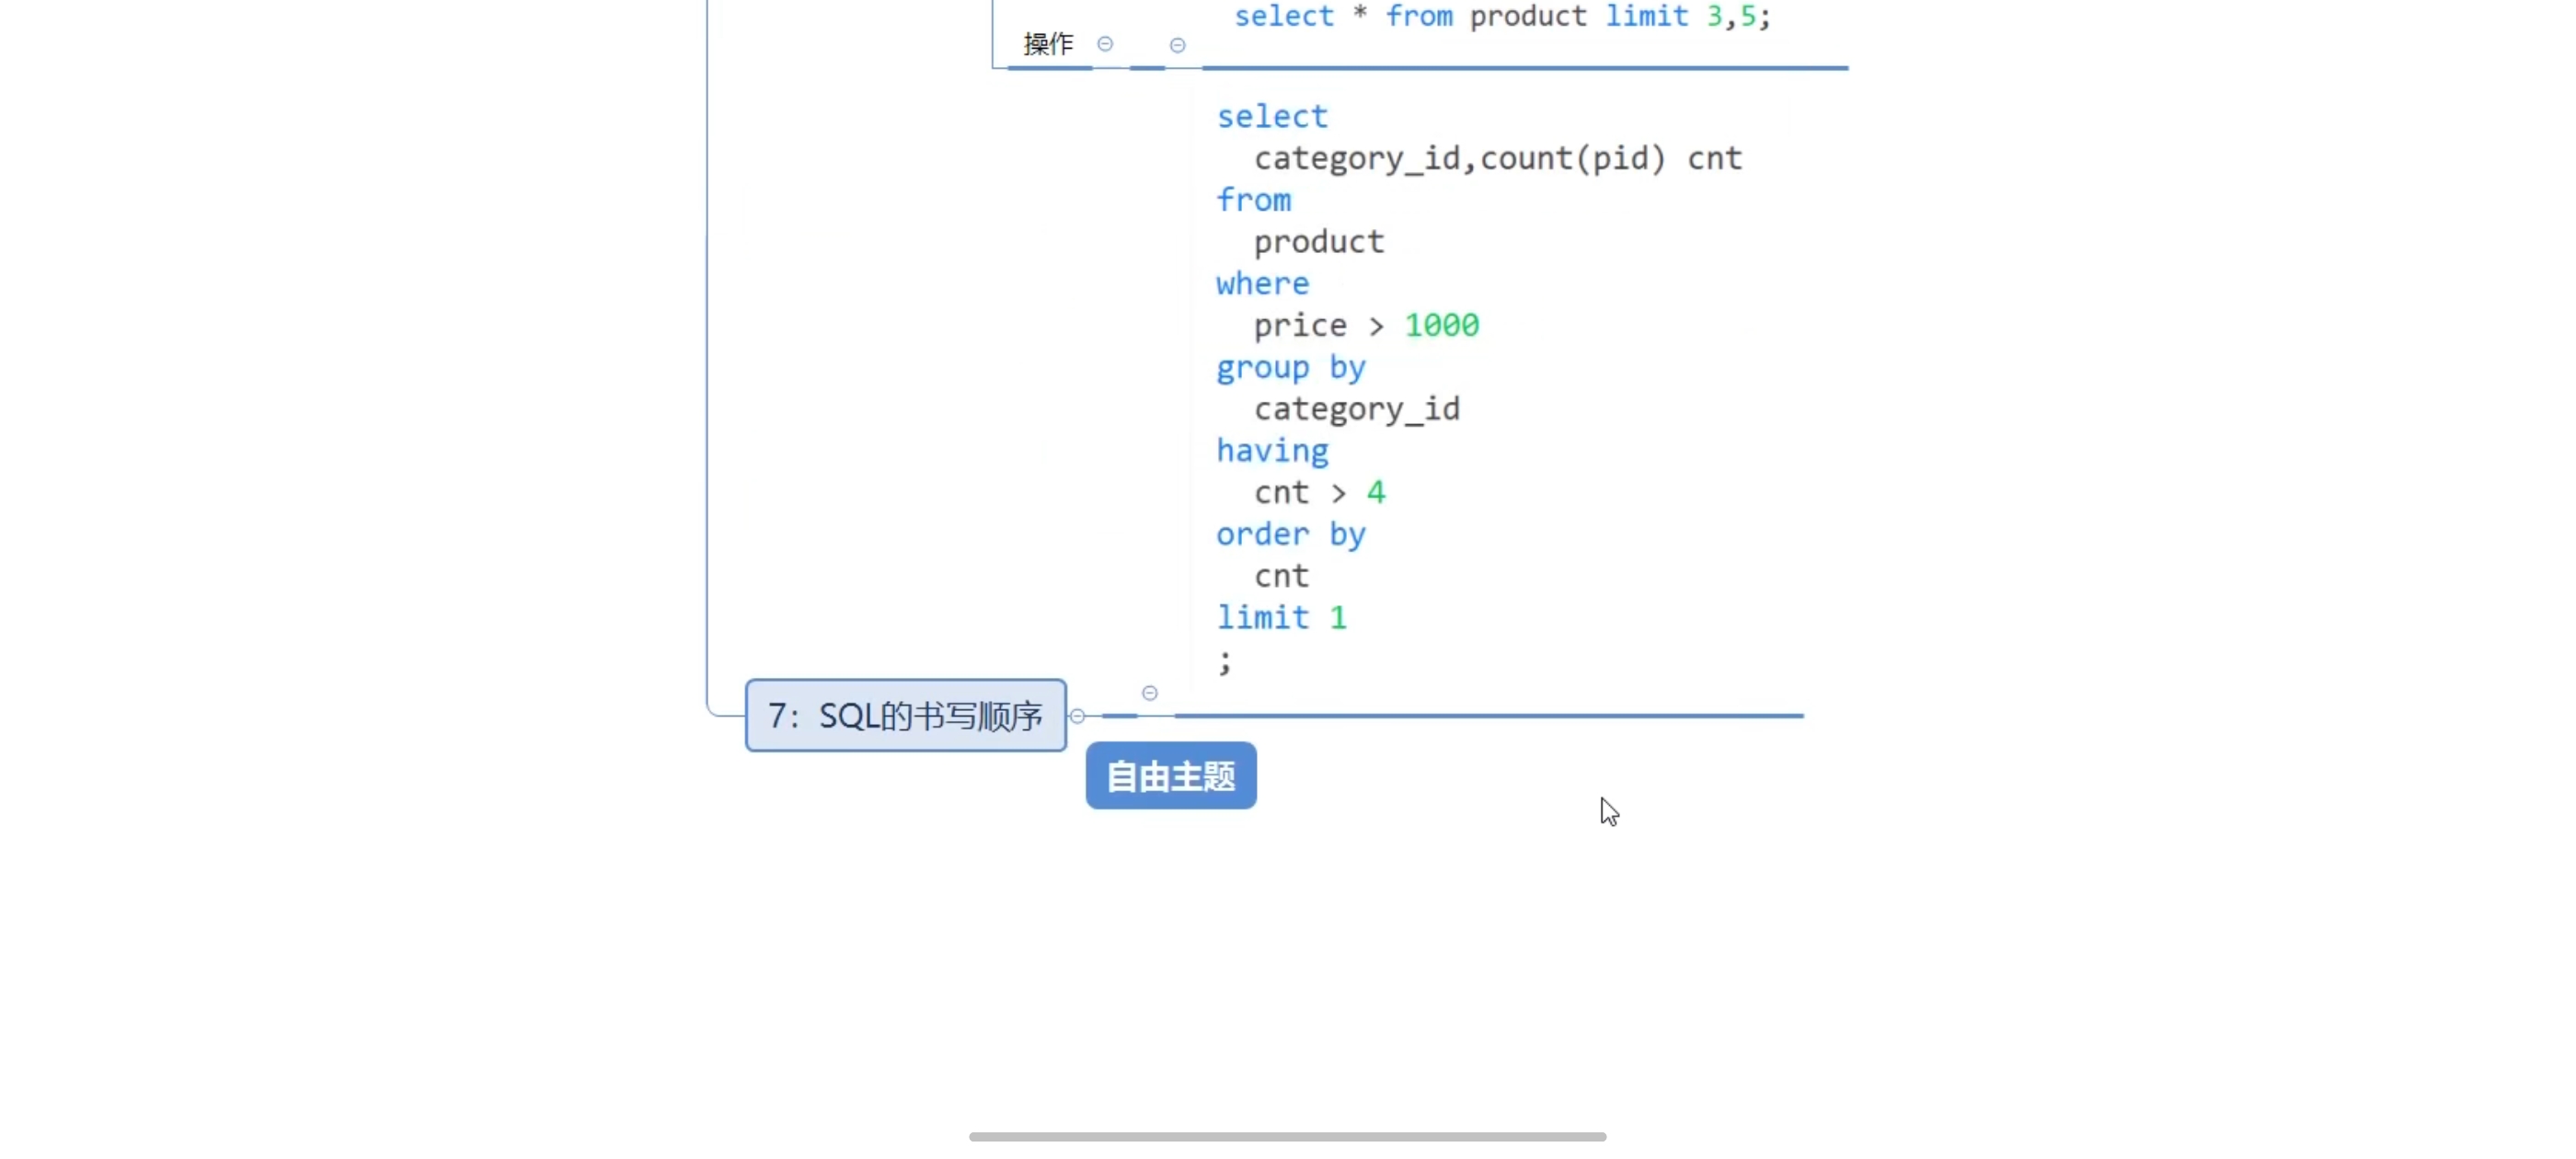Select the 操作 subtopic label

1048,44
